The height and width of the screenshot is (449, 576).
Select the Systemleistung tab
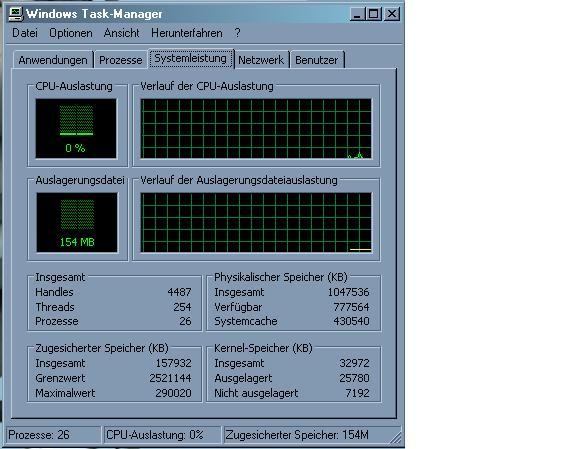tap(190, 58)
